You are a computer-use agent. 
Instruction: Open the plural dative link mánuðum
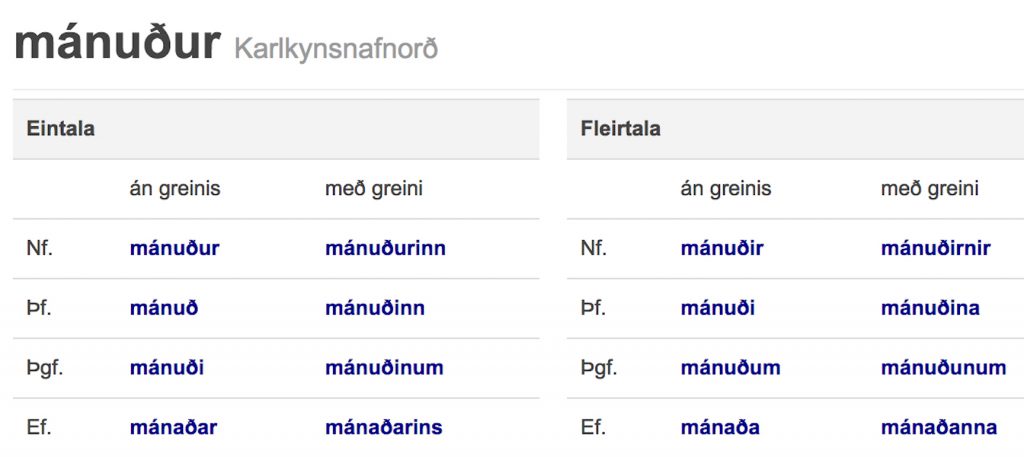[730, 368]
